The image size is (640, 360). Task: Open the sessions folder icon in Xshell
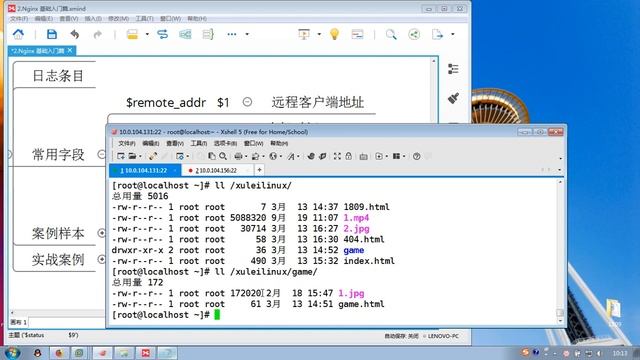click(x=132, y=156)
